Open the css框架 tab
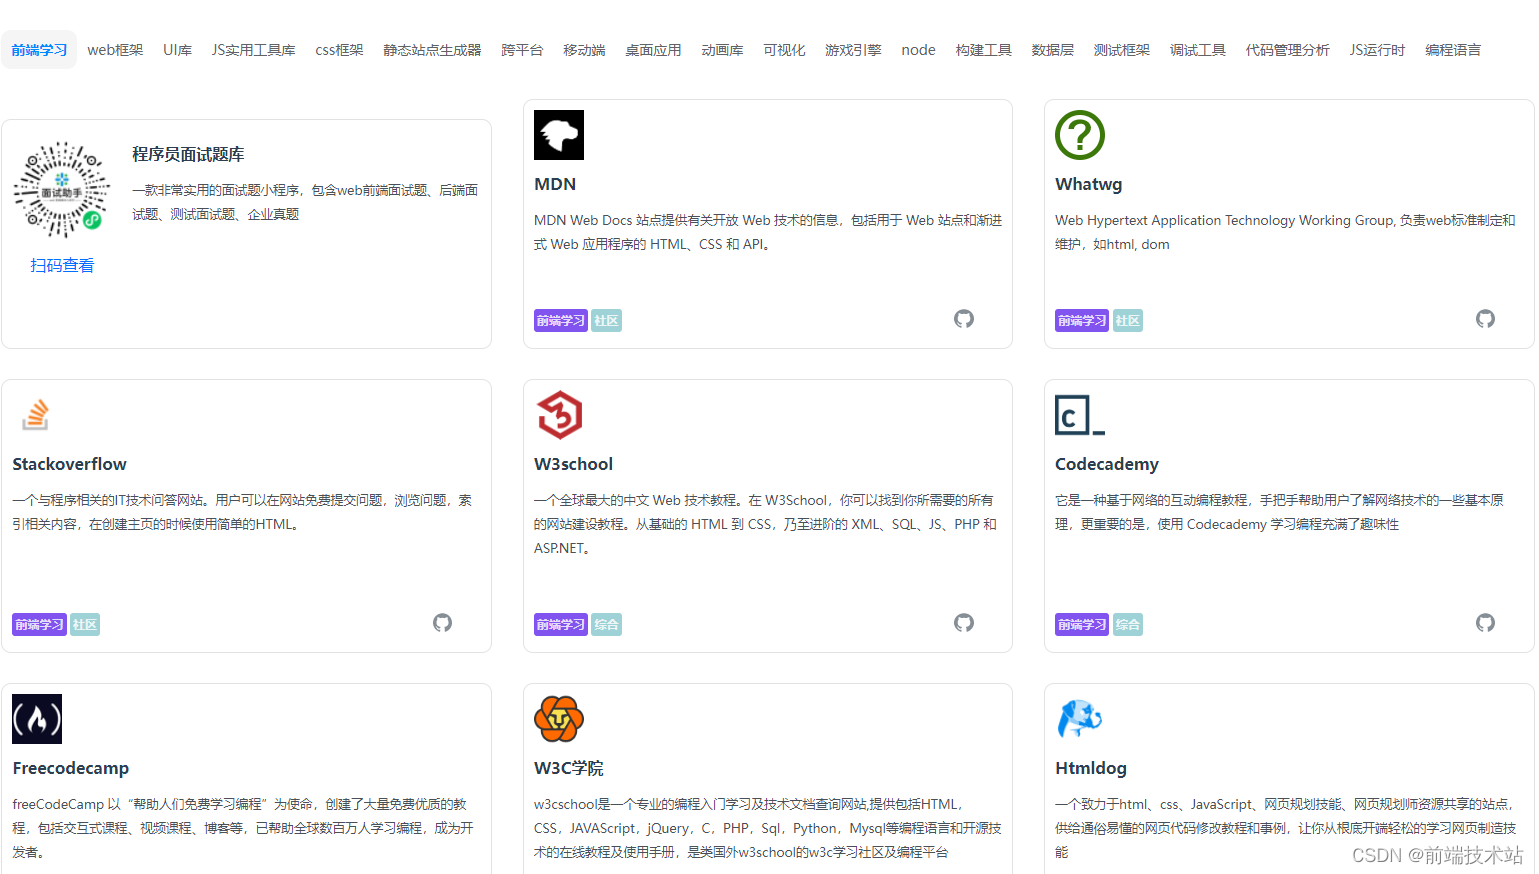This screenshot has height=874, width=1539. pos(339,50)
